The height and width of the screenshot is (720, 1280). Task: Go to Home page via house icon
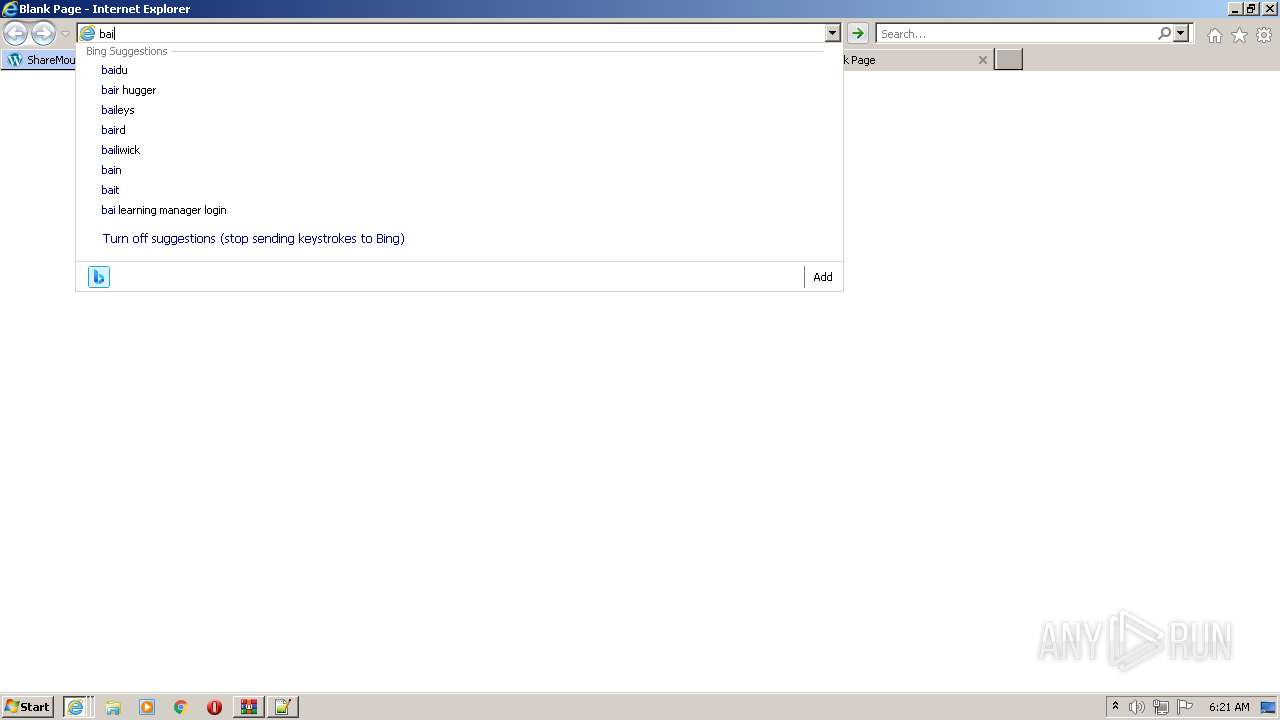click(x=1214, y=35)
